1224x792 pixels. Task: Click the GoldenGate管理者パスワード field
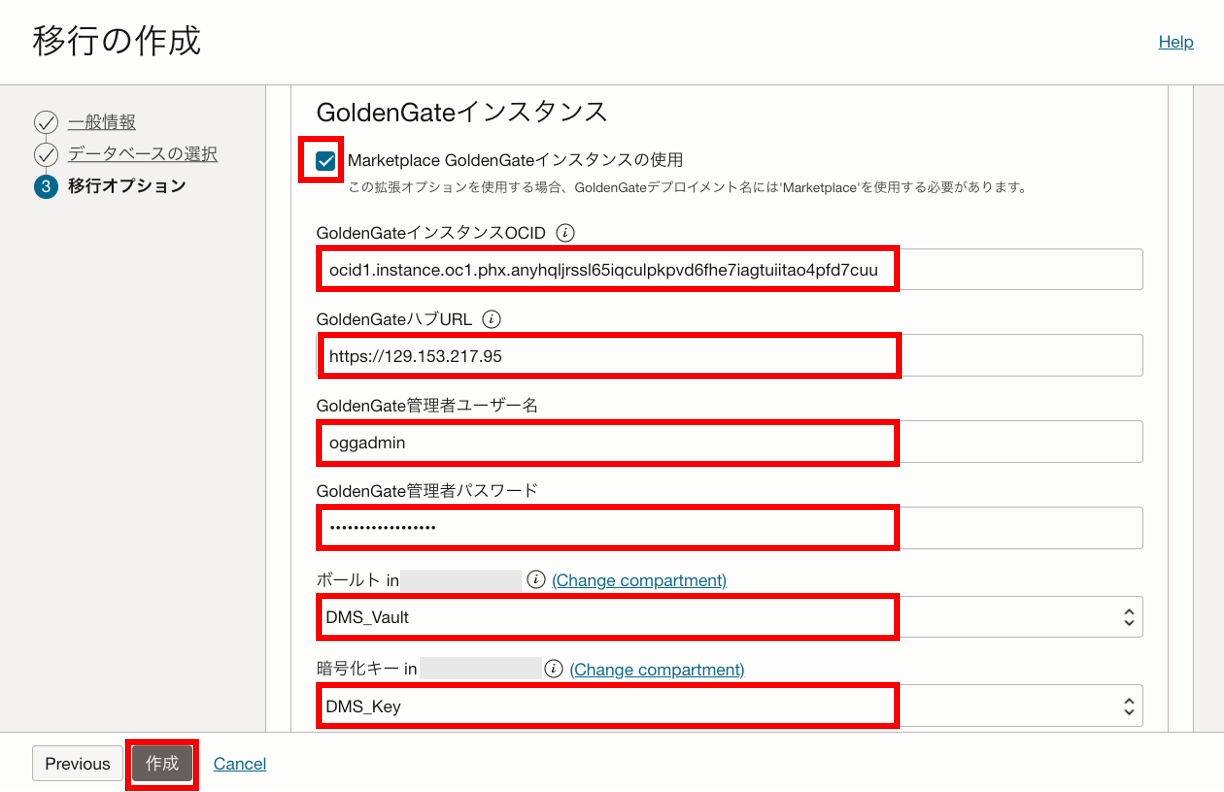[728, 528]
